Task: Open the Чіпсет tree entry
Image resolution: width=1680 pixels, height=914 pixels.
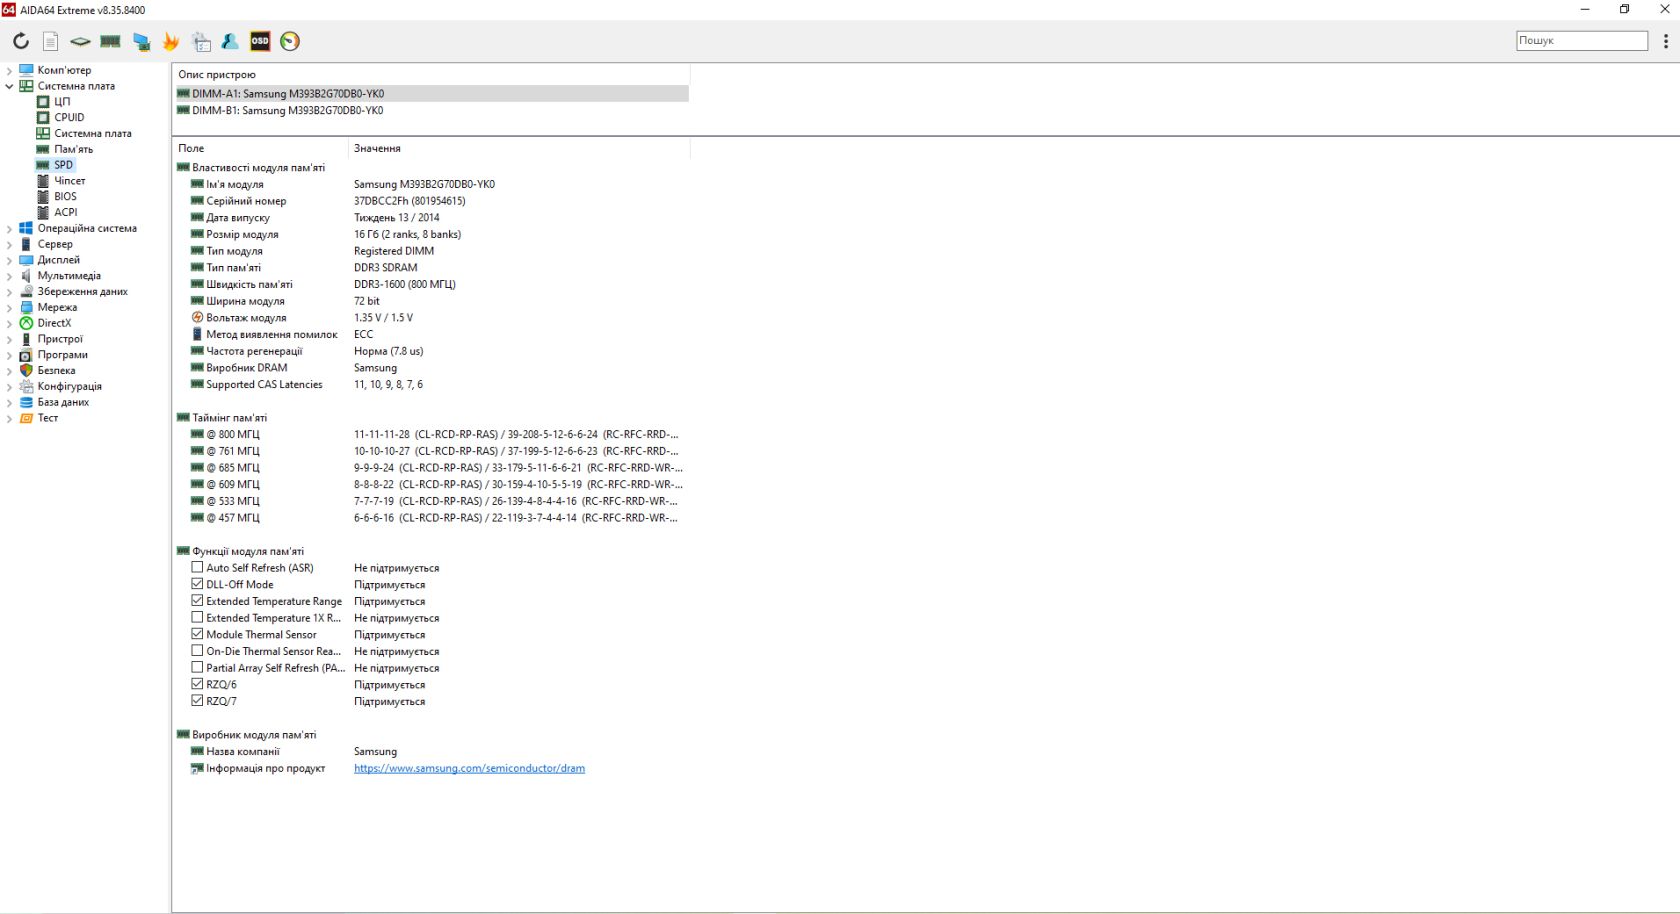Action: [x=70, y=181]
